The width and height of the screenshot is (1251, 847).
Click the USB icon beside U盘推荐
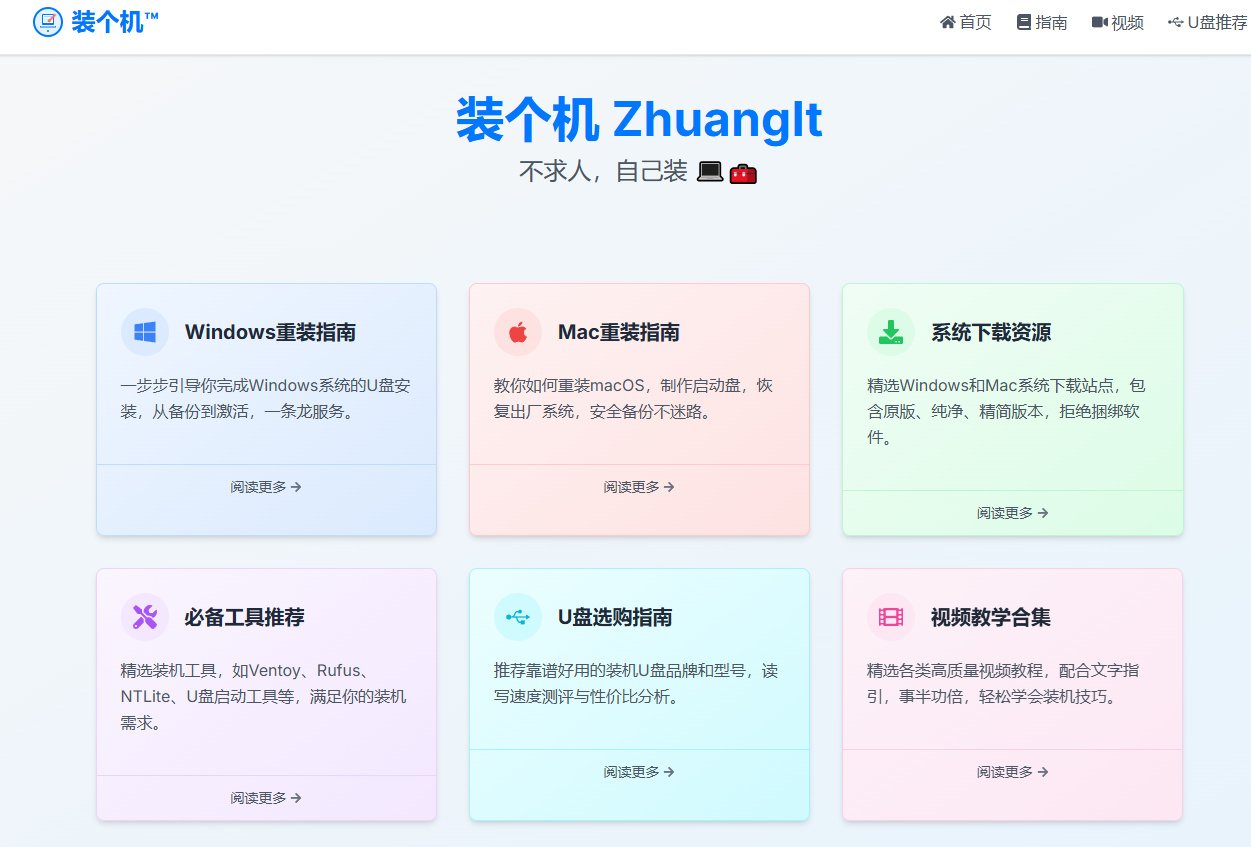(x=1176, y=22)
